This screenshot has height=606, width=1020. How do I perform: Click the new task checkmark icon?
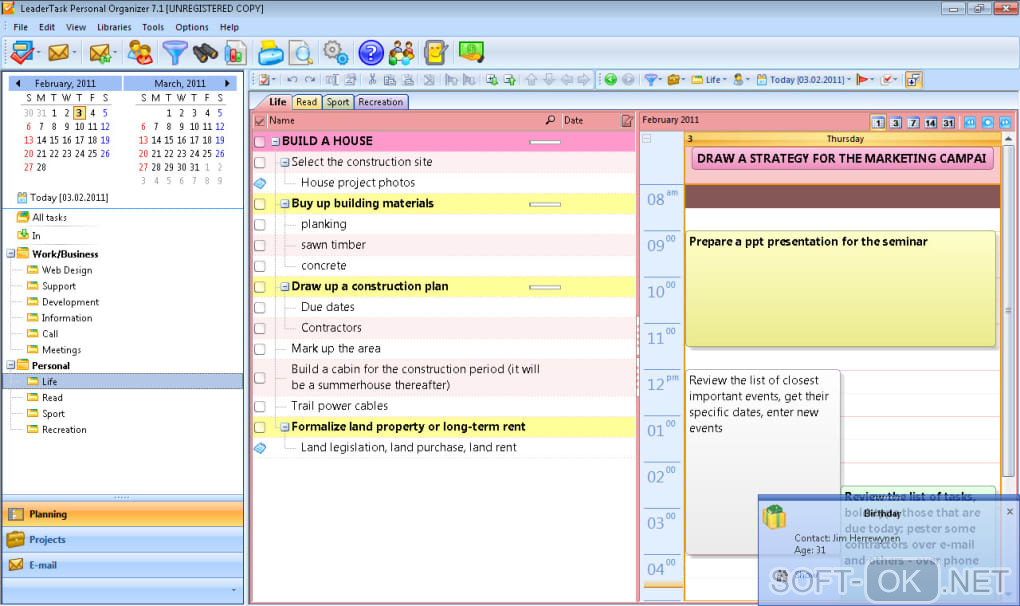pyautogui.click(x=21, y=53)
